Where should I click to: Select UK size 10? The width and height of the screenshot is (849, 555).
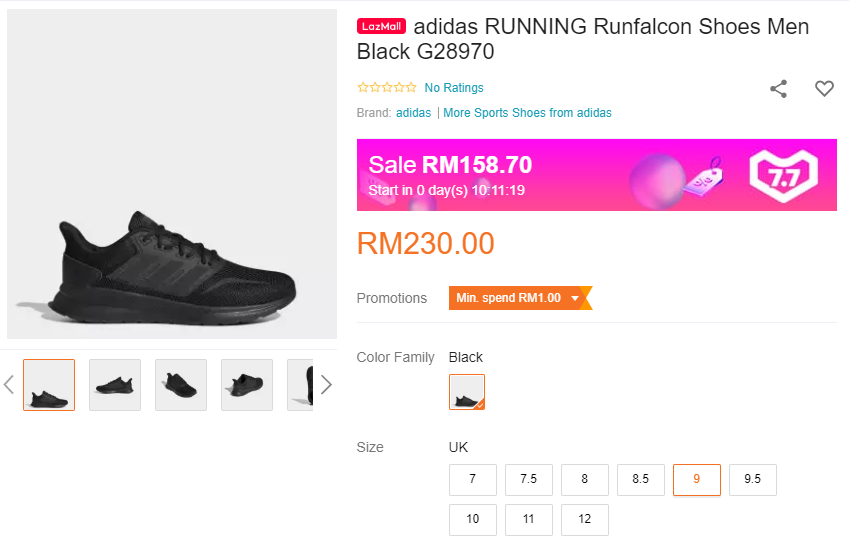coord(473,520)
